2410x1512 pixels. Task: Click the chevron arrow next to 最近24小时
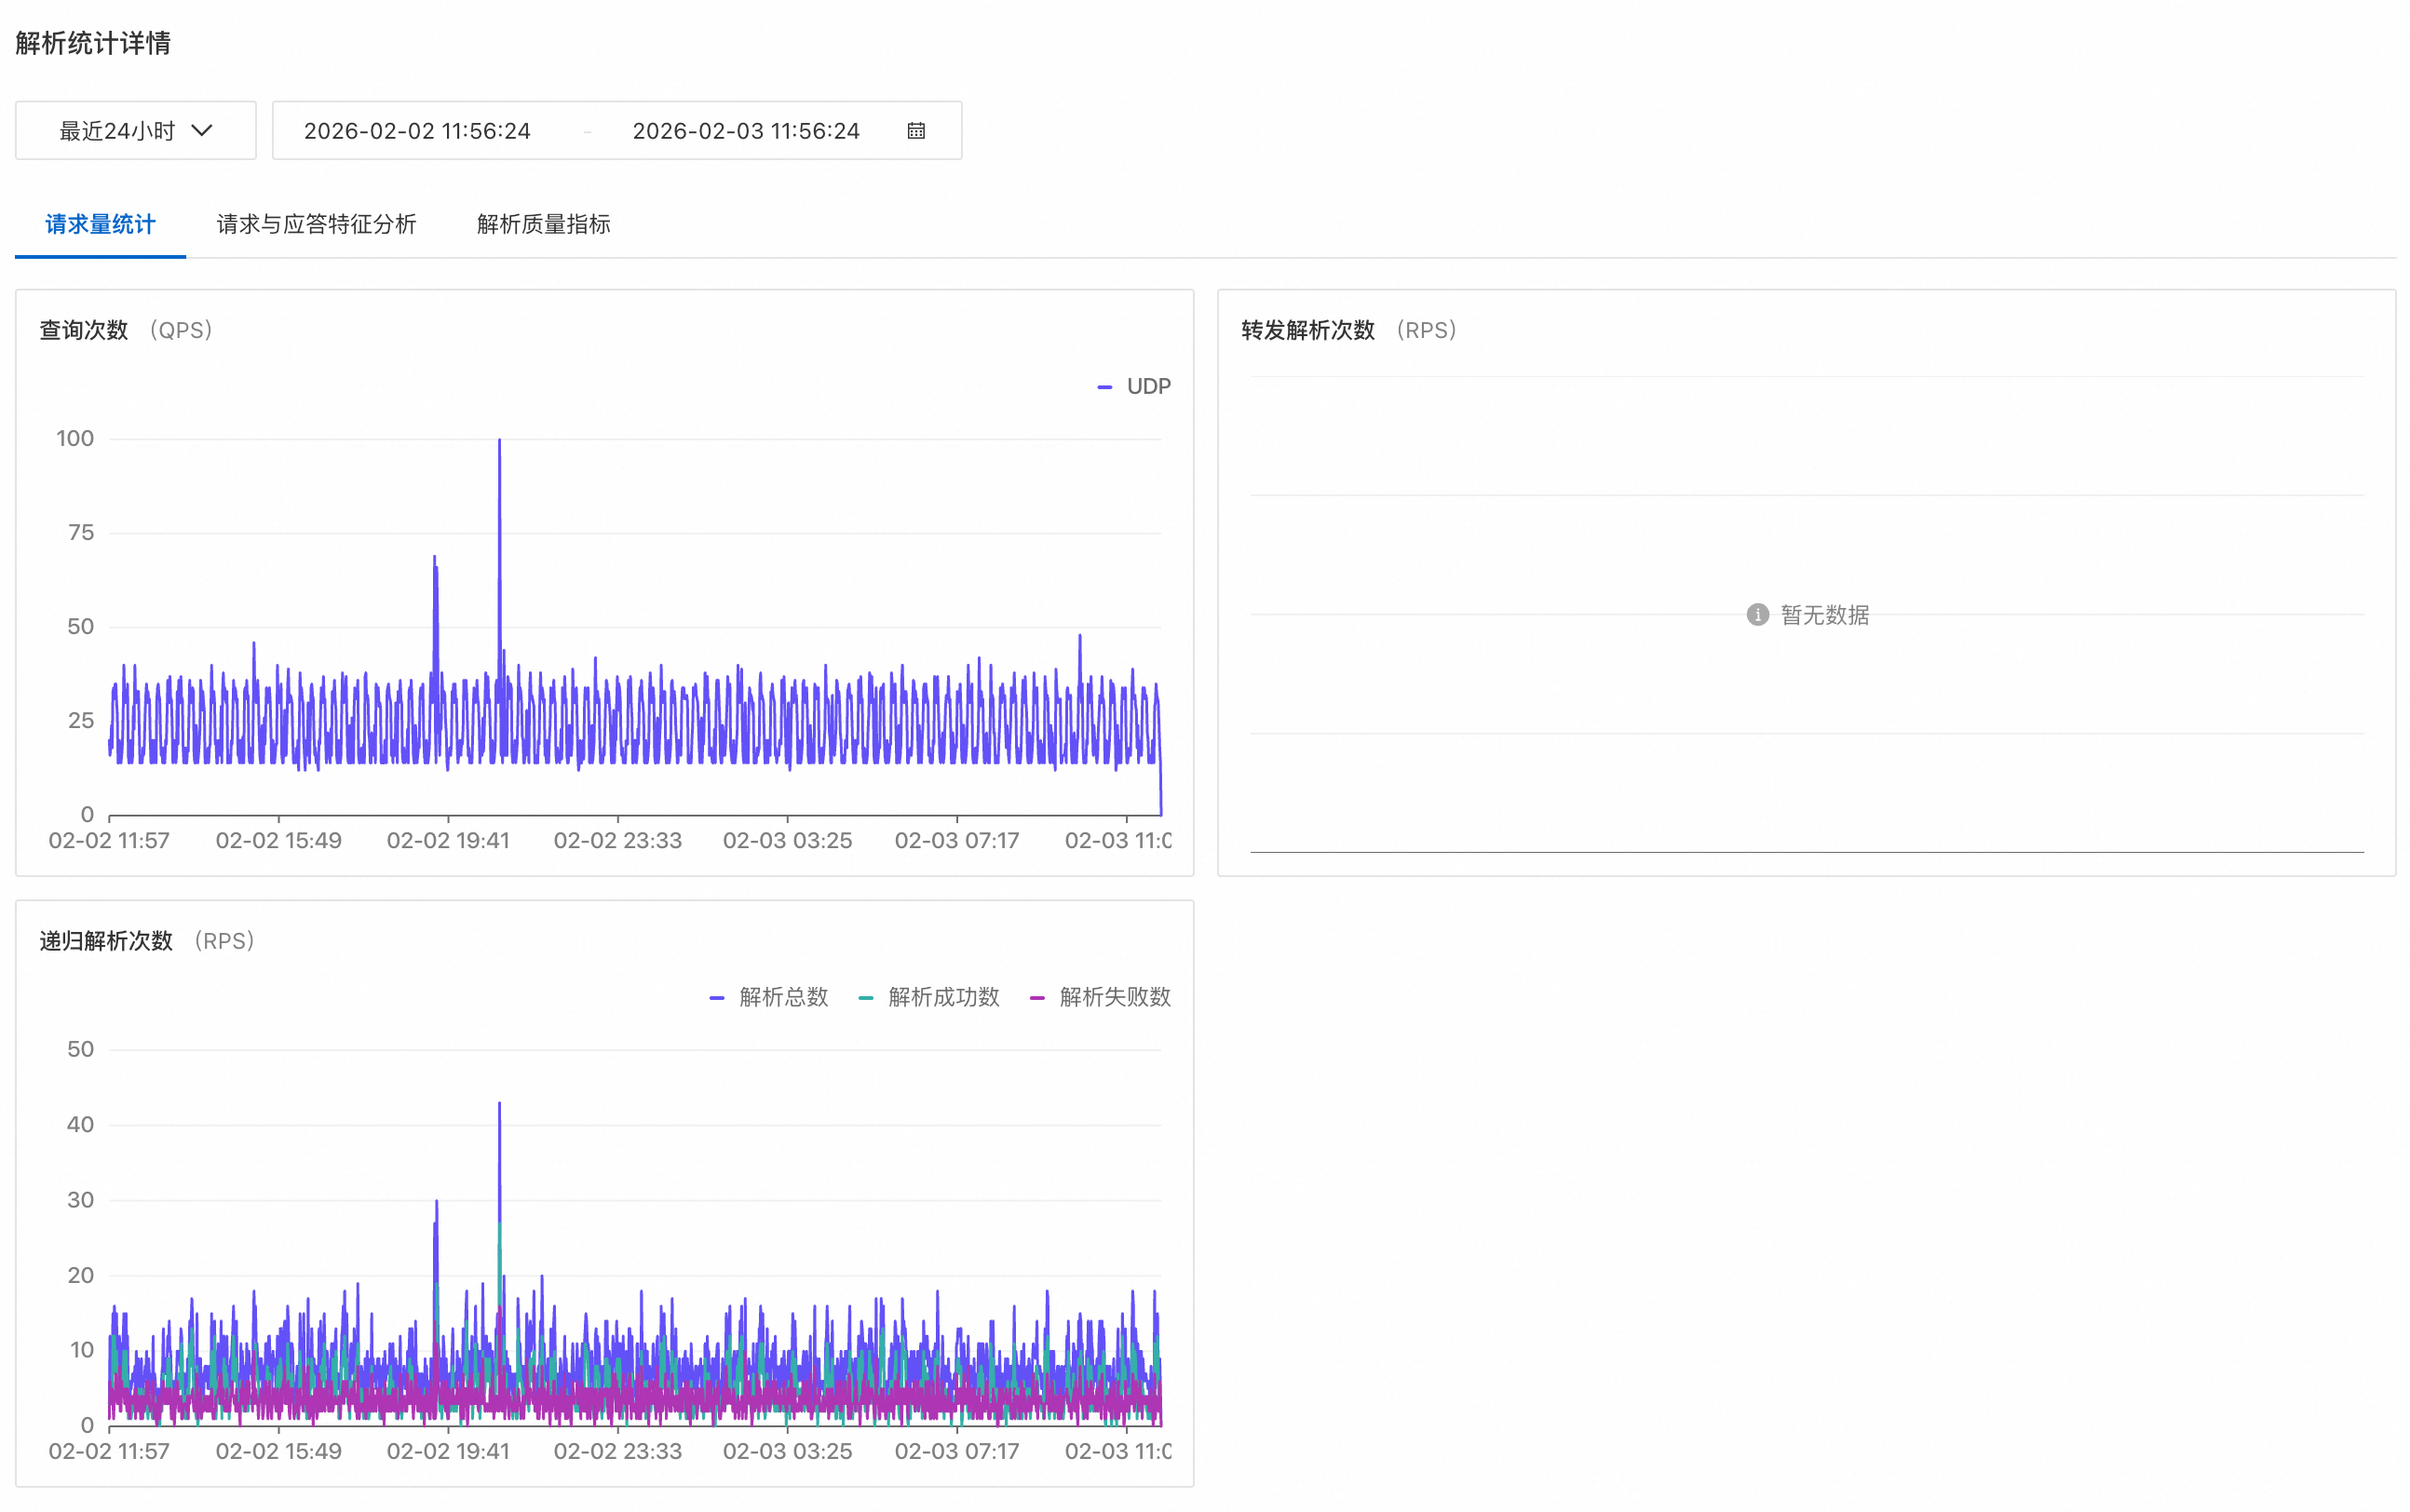[x=202, y=131]
